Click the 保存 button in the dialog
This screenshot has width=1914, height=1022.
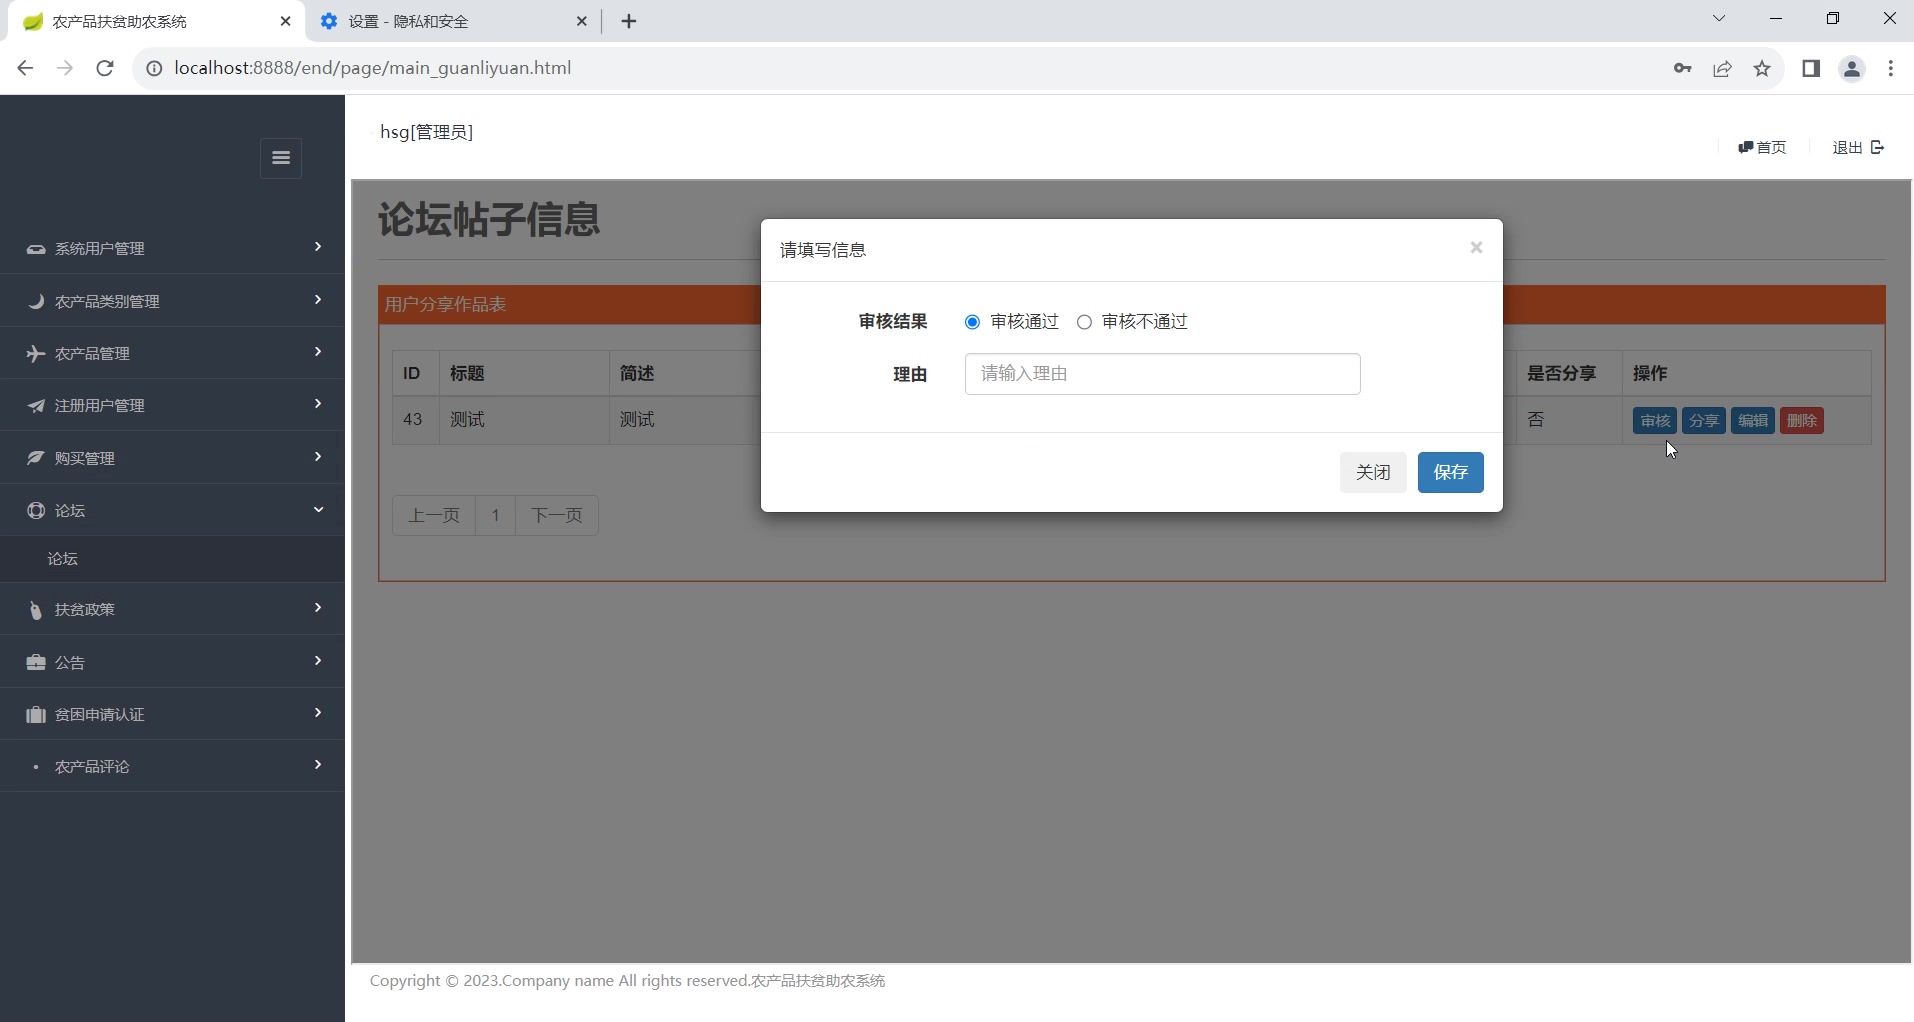(1451, 472)
